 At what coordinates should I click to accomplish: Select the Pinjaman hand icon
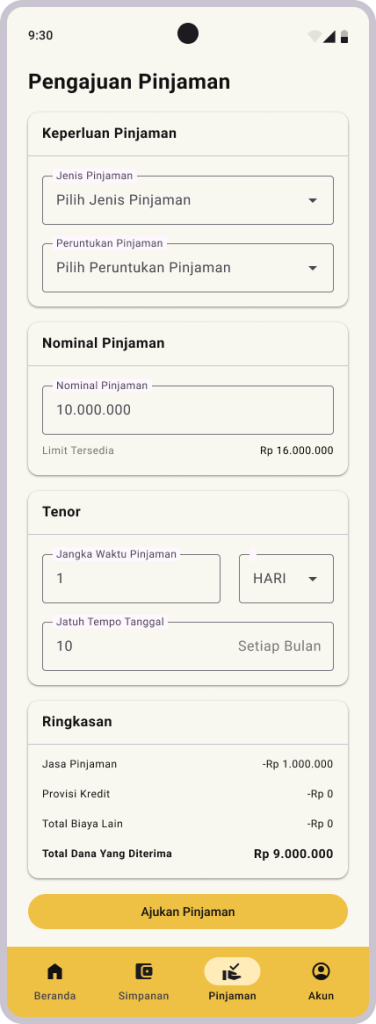click(232, 972)
